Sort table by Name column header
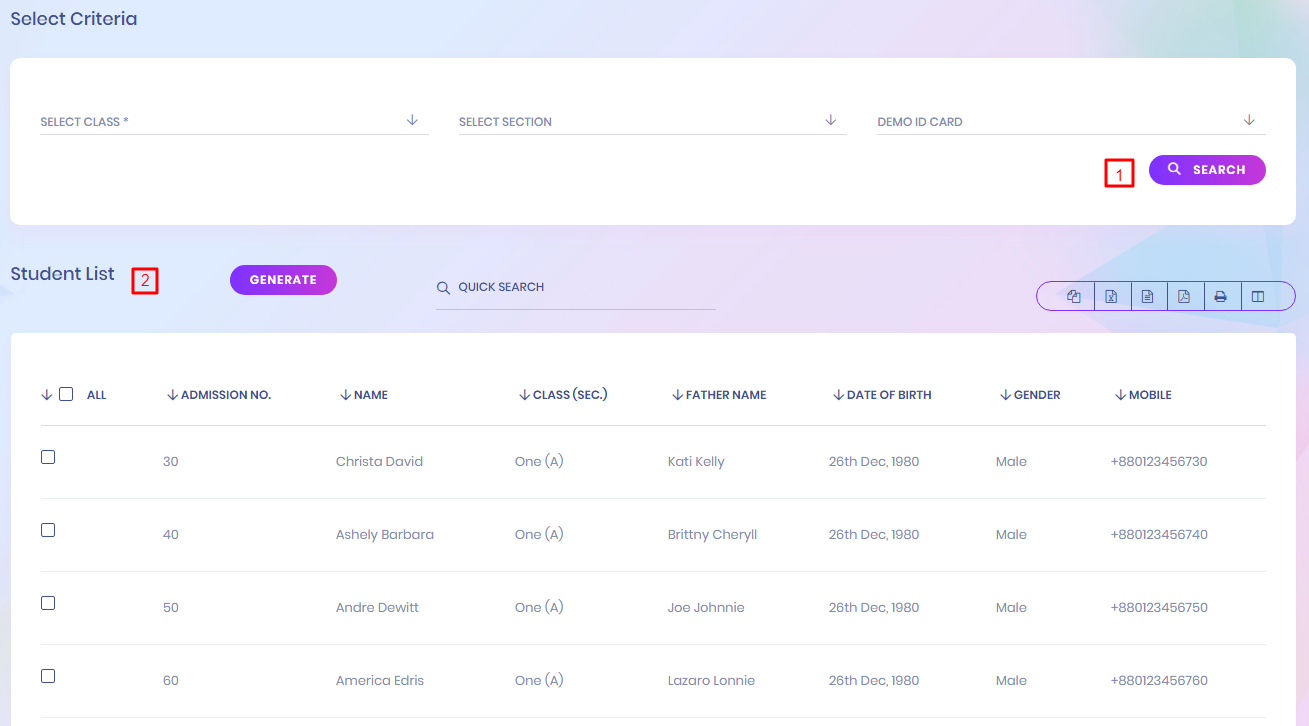1309x726 pixels. 370,395
